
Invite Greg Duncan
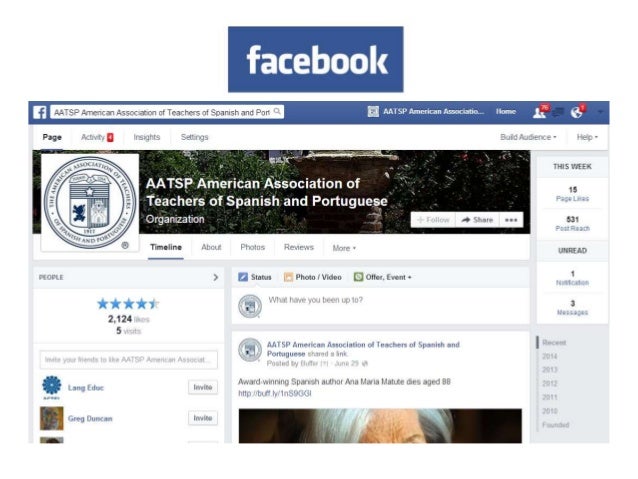[x=203, y=418]
